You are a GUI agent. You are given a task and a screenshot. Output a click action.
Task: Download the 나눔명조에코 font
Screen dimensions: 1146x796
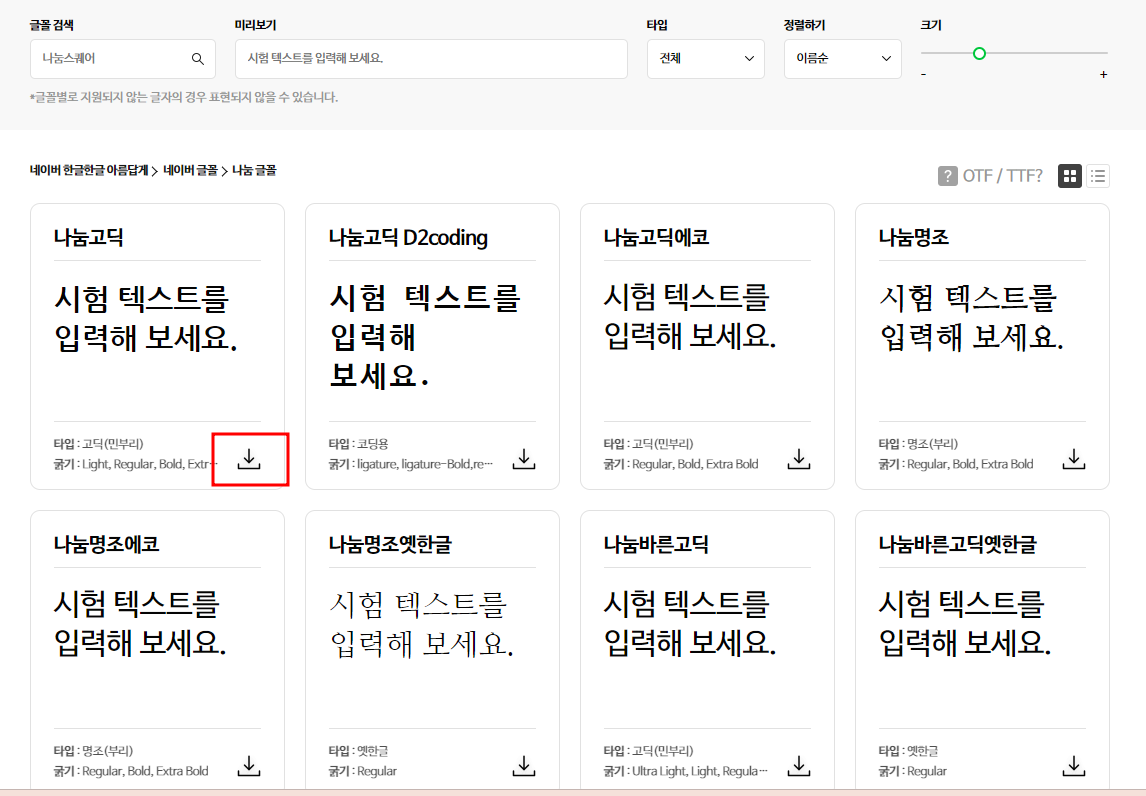pyautogui.click(x=248, y=765)
